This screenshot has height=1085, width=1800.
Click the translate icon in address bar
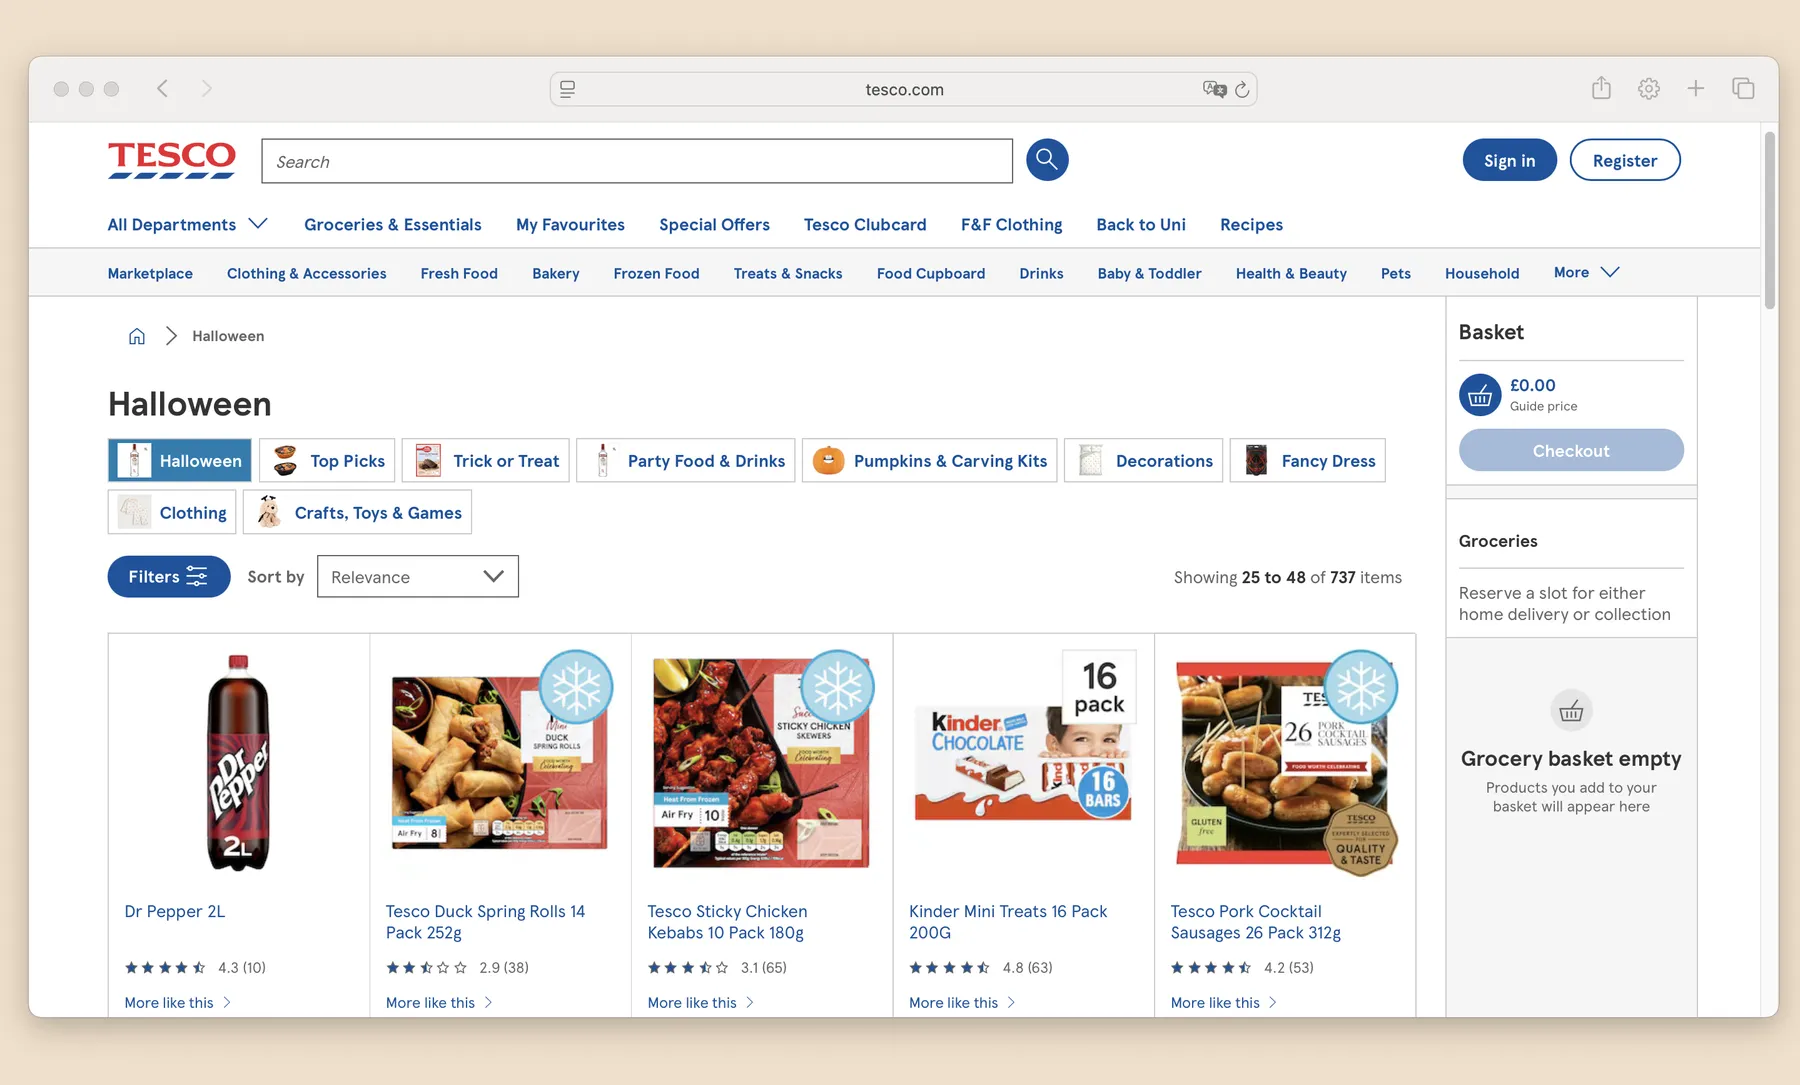1214,89
